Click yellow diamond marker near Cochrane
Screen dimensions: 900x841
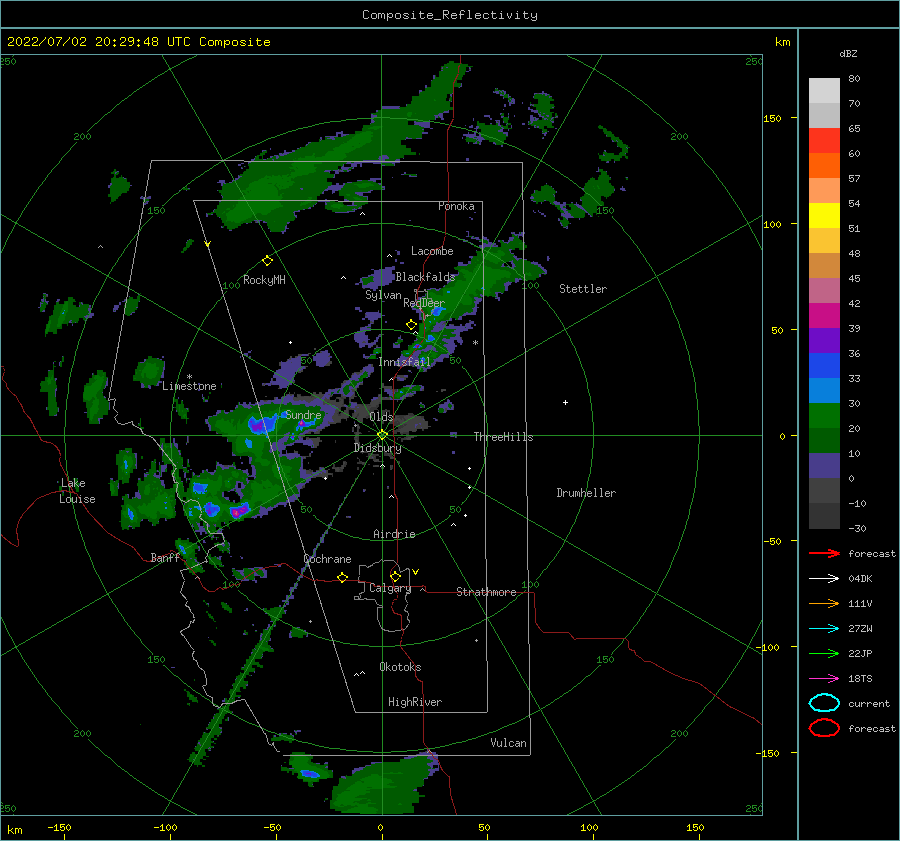(343, 578)
